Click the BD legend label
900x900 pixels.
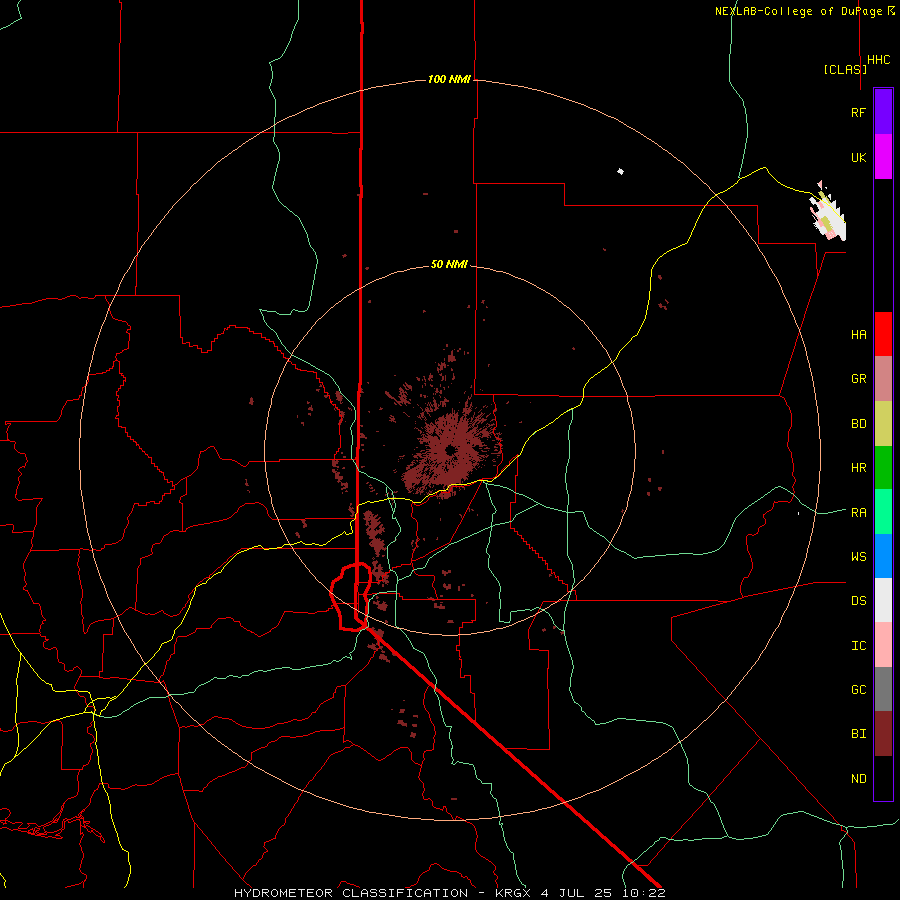pos(859,423)
